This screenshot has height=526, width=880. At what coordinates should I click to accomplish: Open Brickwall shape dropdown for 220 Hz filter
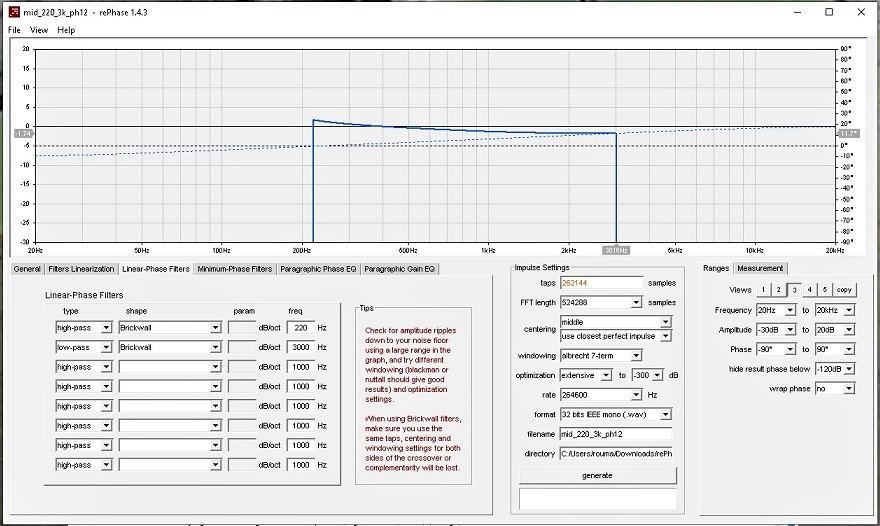click(216, 328)
